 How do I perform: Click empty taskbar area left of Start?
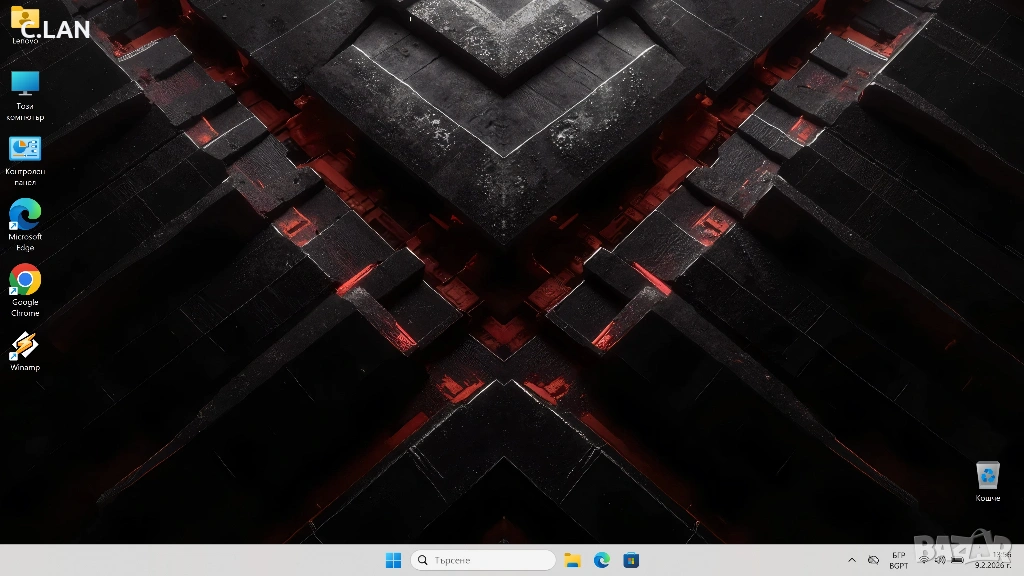pyautogui.click(x=200, y=560)
